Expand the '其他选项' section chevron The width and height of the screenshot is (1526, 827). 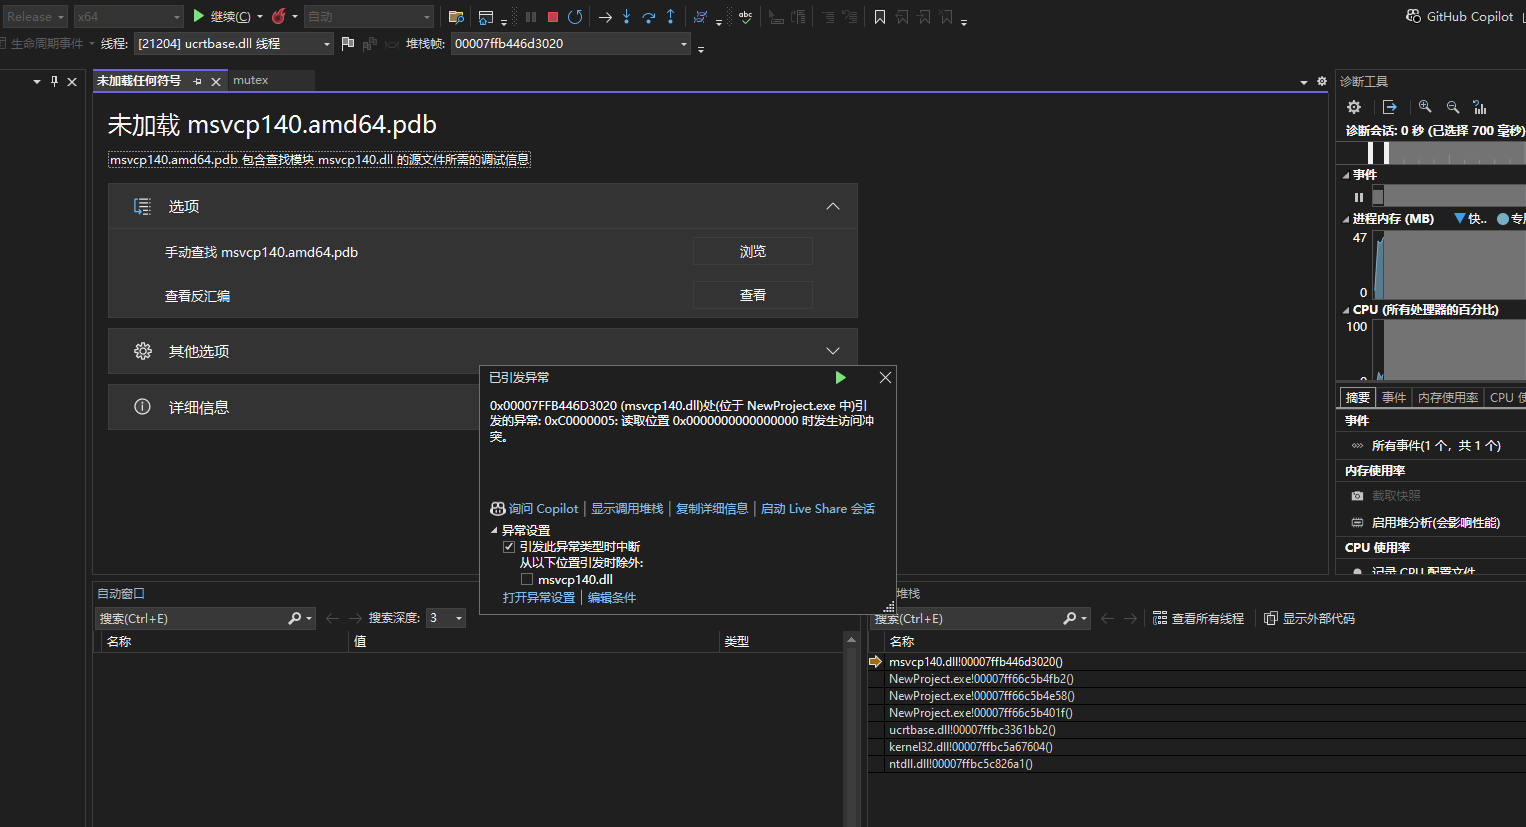tap(833, 351)
